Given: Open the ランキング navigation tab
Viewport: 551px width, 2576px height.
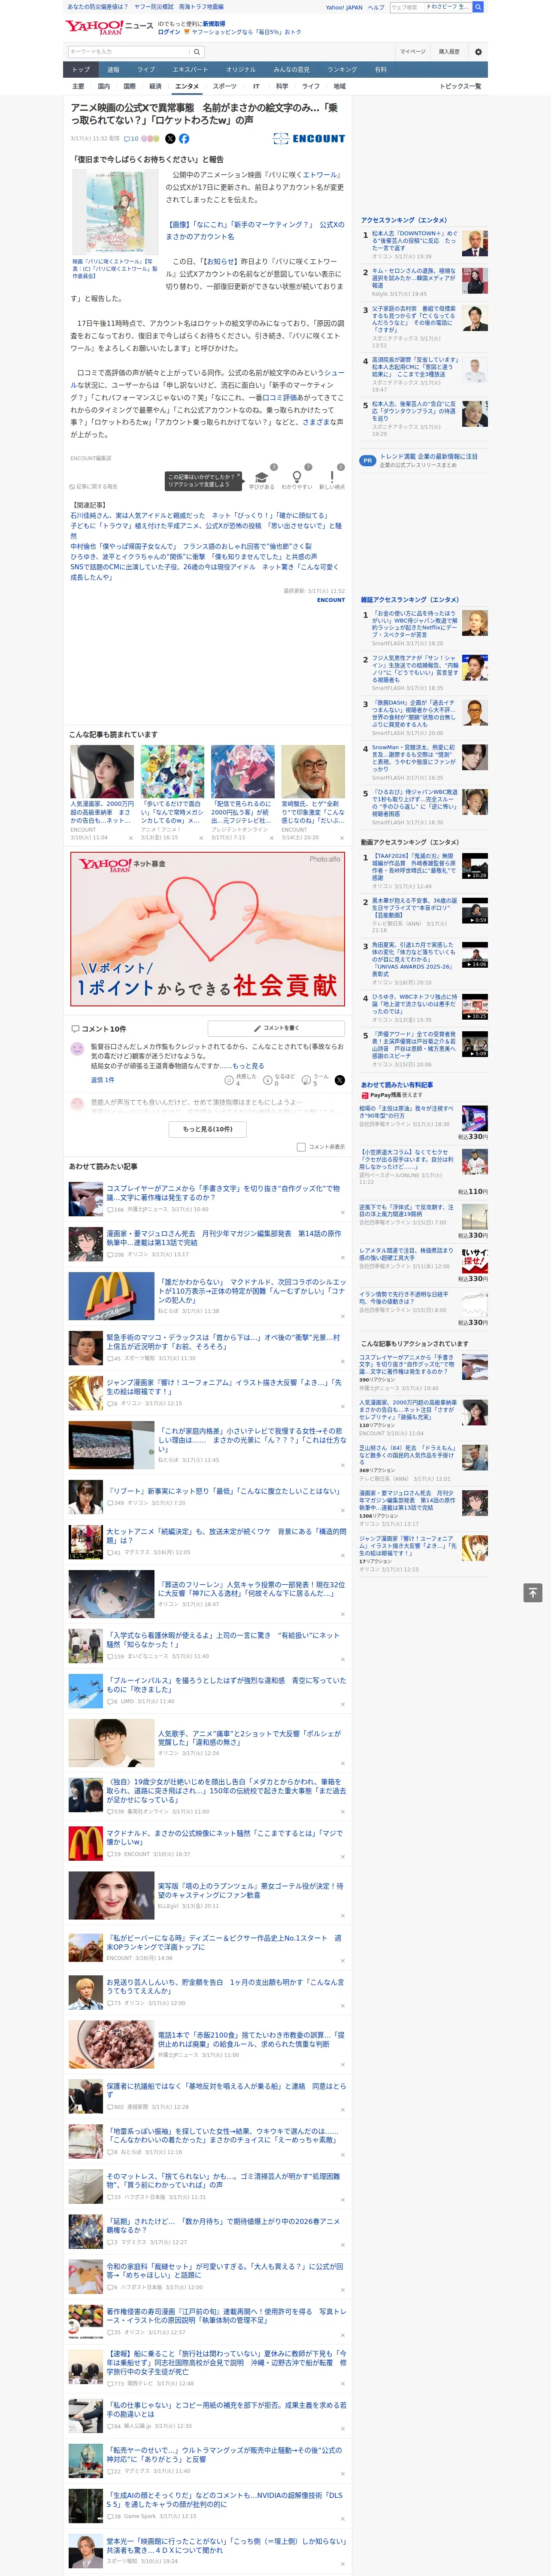Looking at the screenshot, I should pos(342,70).
